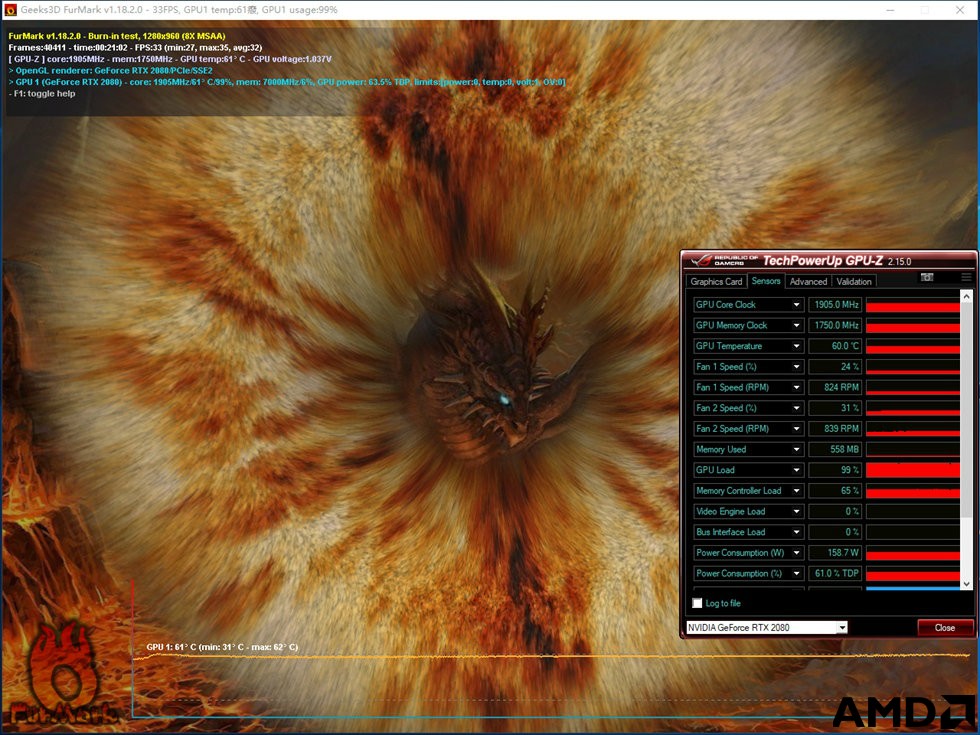Open the Fan 1 Speed (%) dropdown
980x735 pixels.
[797, 367]
